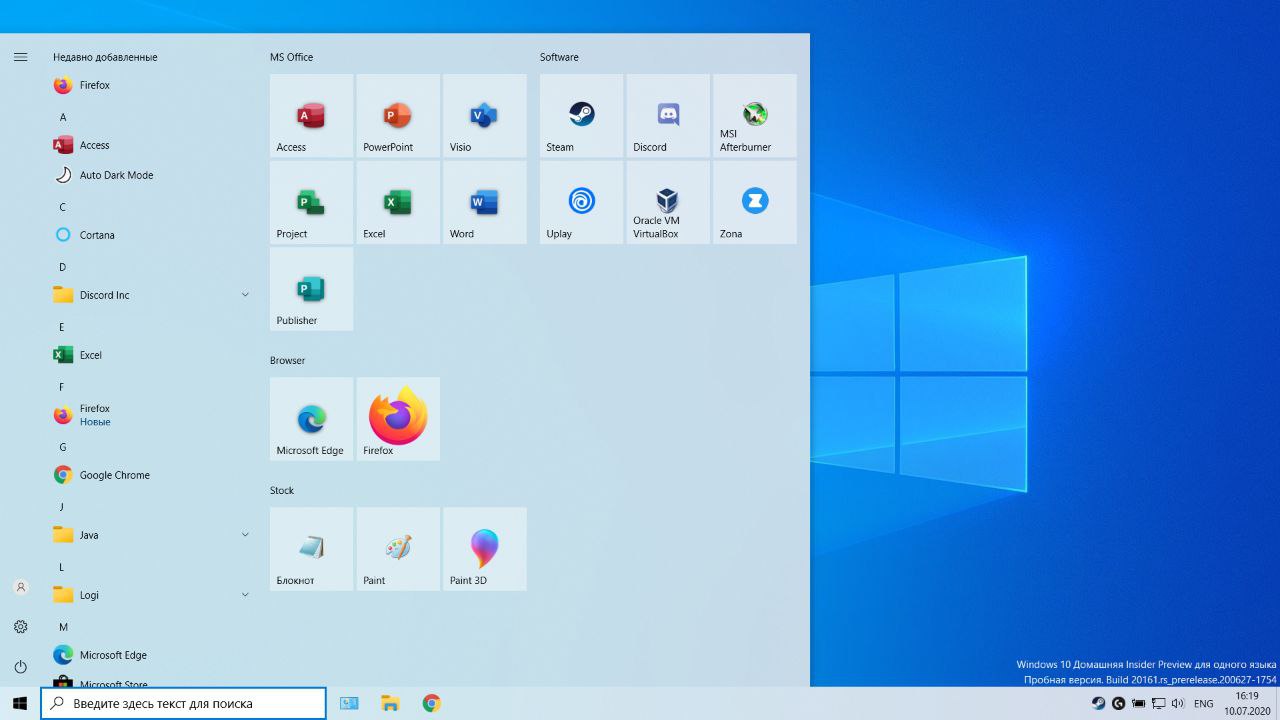The width and height of the screenshot is (1280, 720).
Task: Launch the Uplay tile
Action: pos(581,202)
